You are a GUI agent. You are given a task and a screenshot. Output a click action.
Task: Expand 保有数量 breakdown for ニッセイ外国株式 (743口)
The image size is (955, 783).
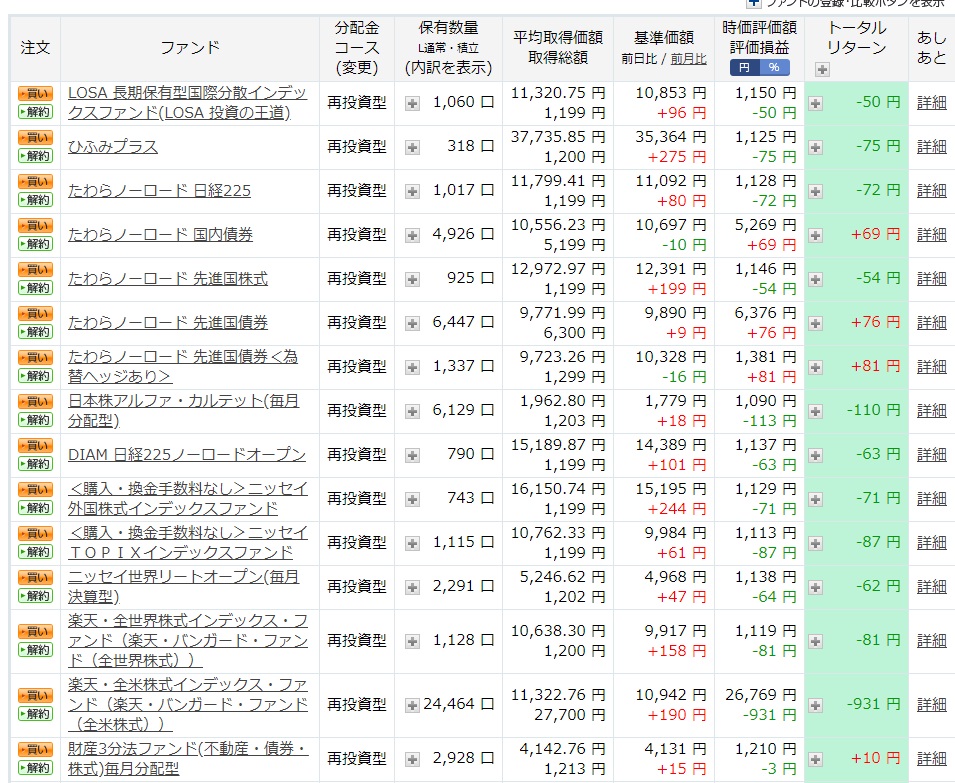click(412, 499)
